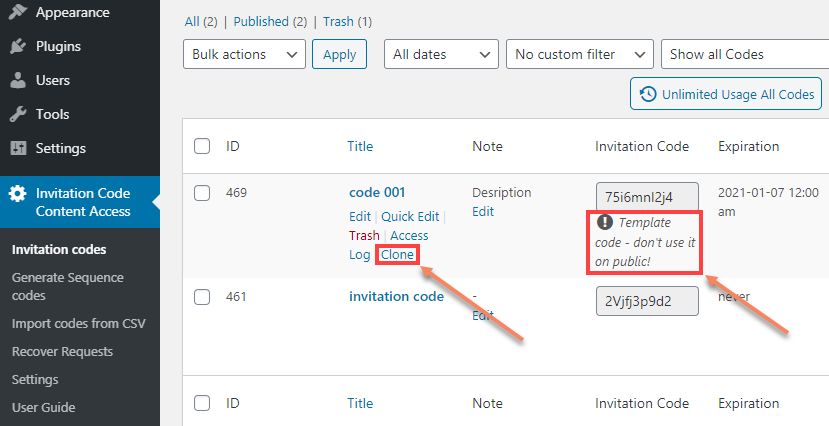
Task: Go to Invitation codes submenu
Action: (x=59, y=249)
